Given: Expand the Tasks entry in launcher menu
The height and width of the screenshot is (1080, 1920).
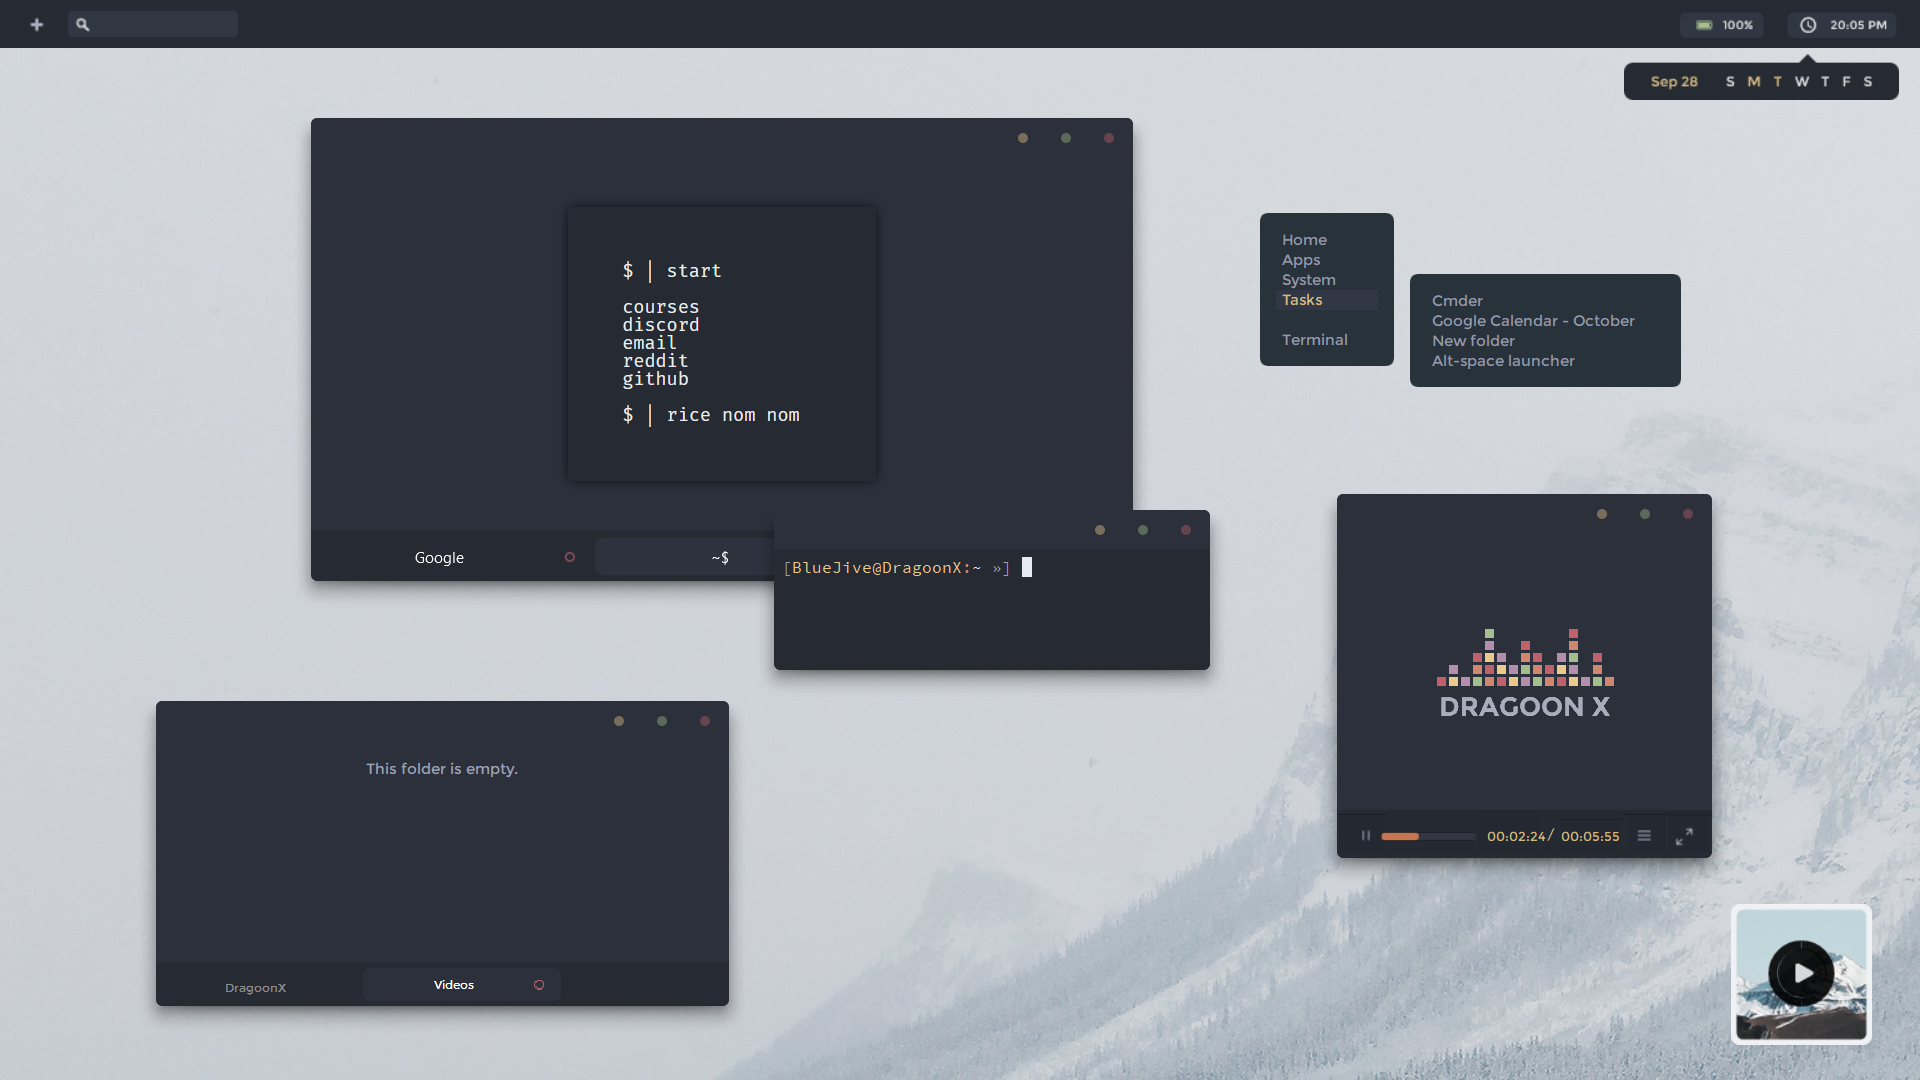Looking at the screenshot, I should point(1302,300).
